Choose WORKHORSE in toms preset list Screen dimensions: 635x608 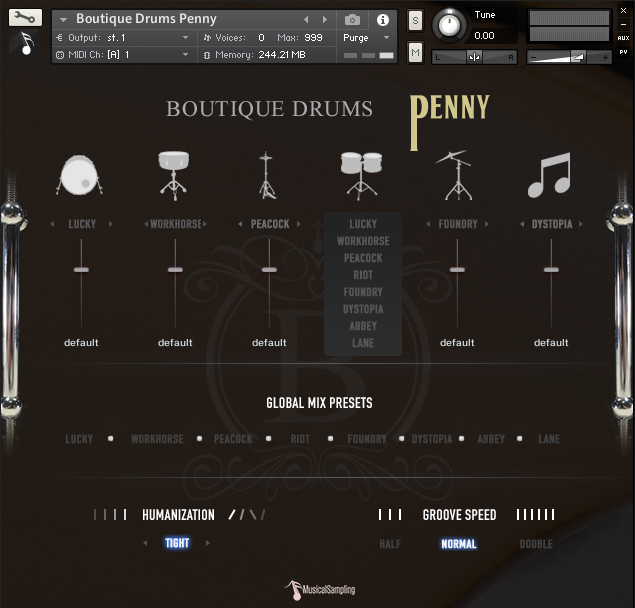pos(363,241)
